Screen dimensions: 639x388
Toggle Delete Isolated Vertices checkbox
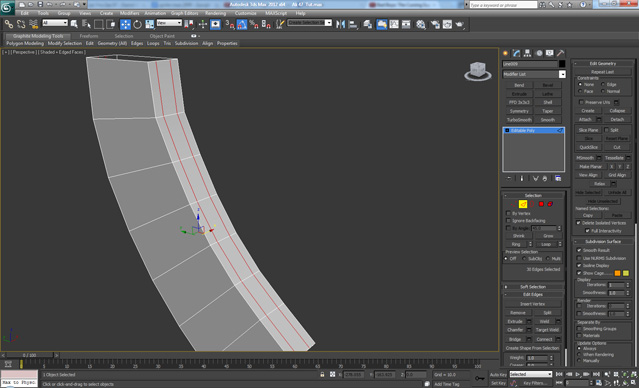pyautogui.click(x=578, y=223)
